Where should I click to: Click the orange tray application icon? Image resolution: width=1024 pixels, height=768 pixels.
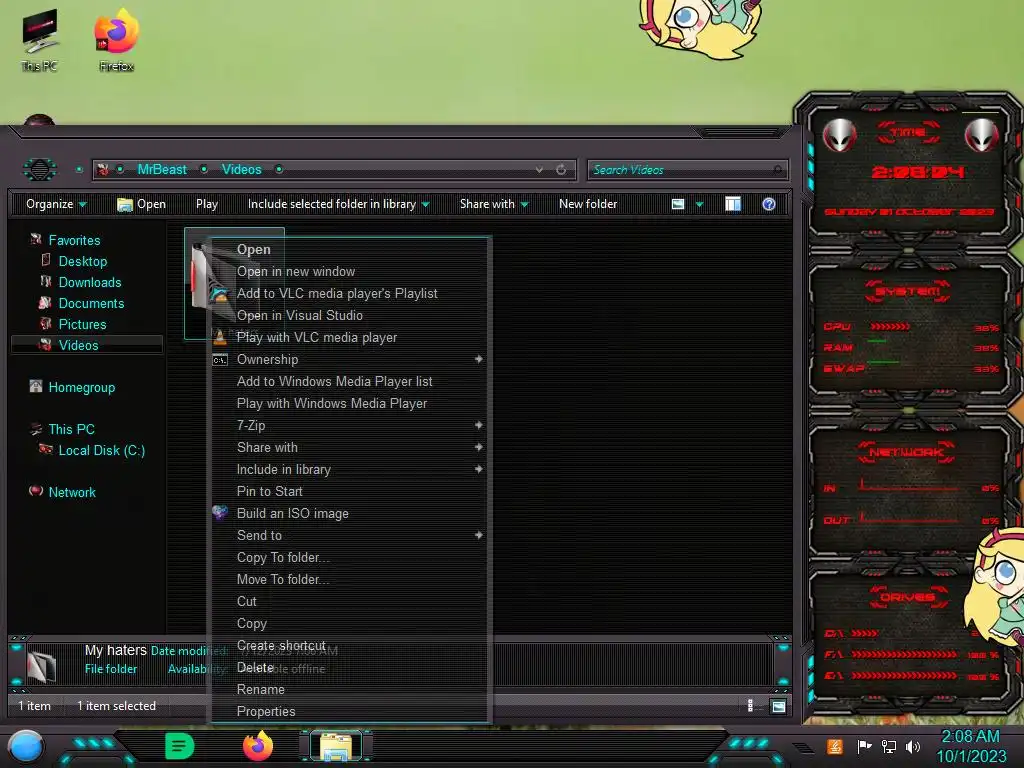tap(835, 746)
